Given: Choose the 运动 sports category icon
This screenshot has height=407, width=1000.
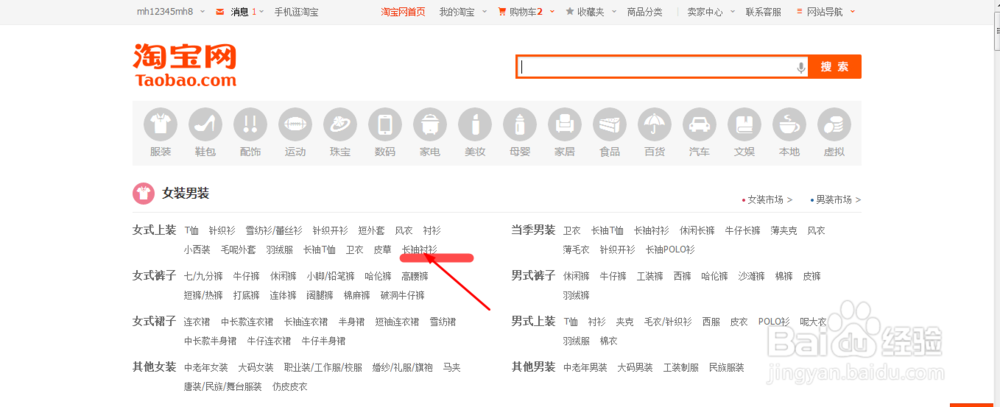Looking at the screenshot, I should tap(295, 124).
